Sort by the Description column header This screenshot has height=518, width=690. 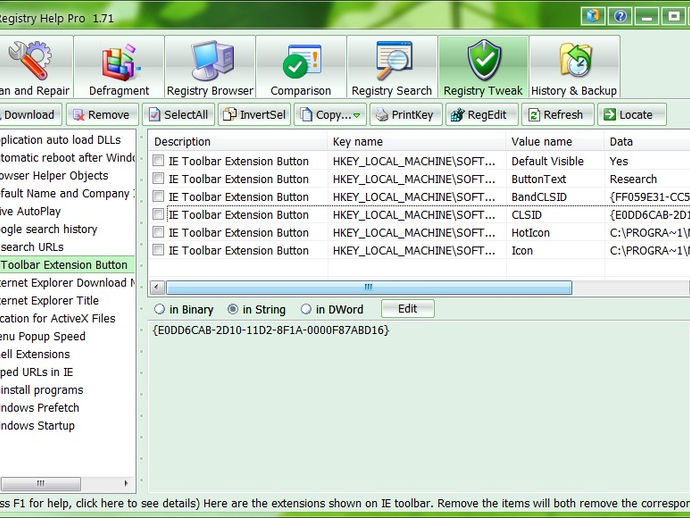(x=238, y=142)
